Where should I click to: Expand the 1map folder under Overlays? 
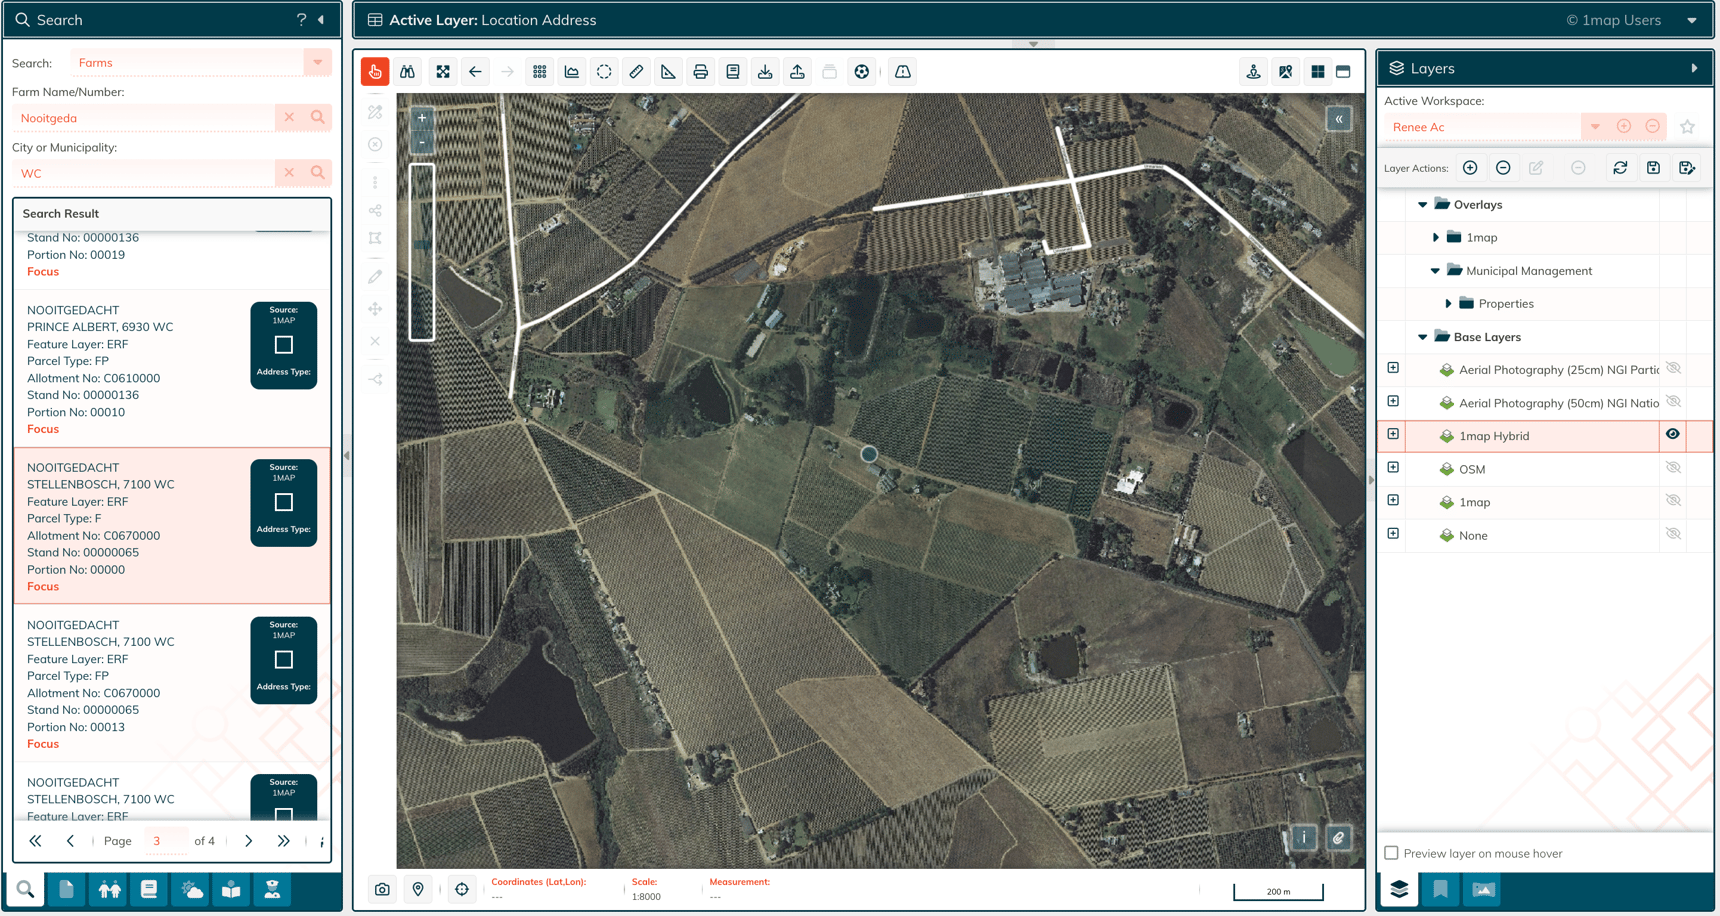(1437, 237)
